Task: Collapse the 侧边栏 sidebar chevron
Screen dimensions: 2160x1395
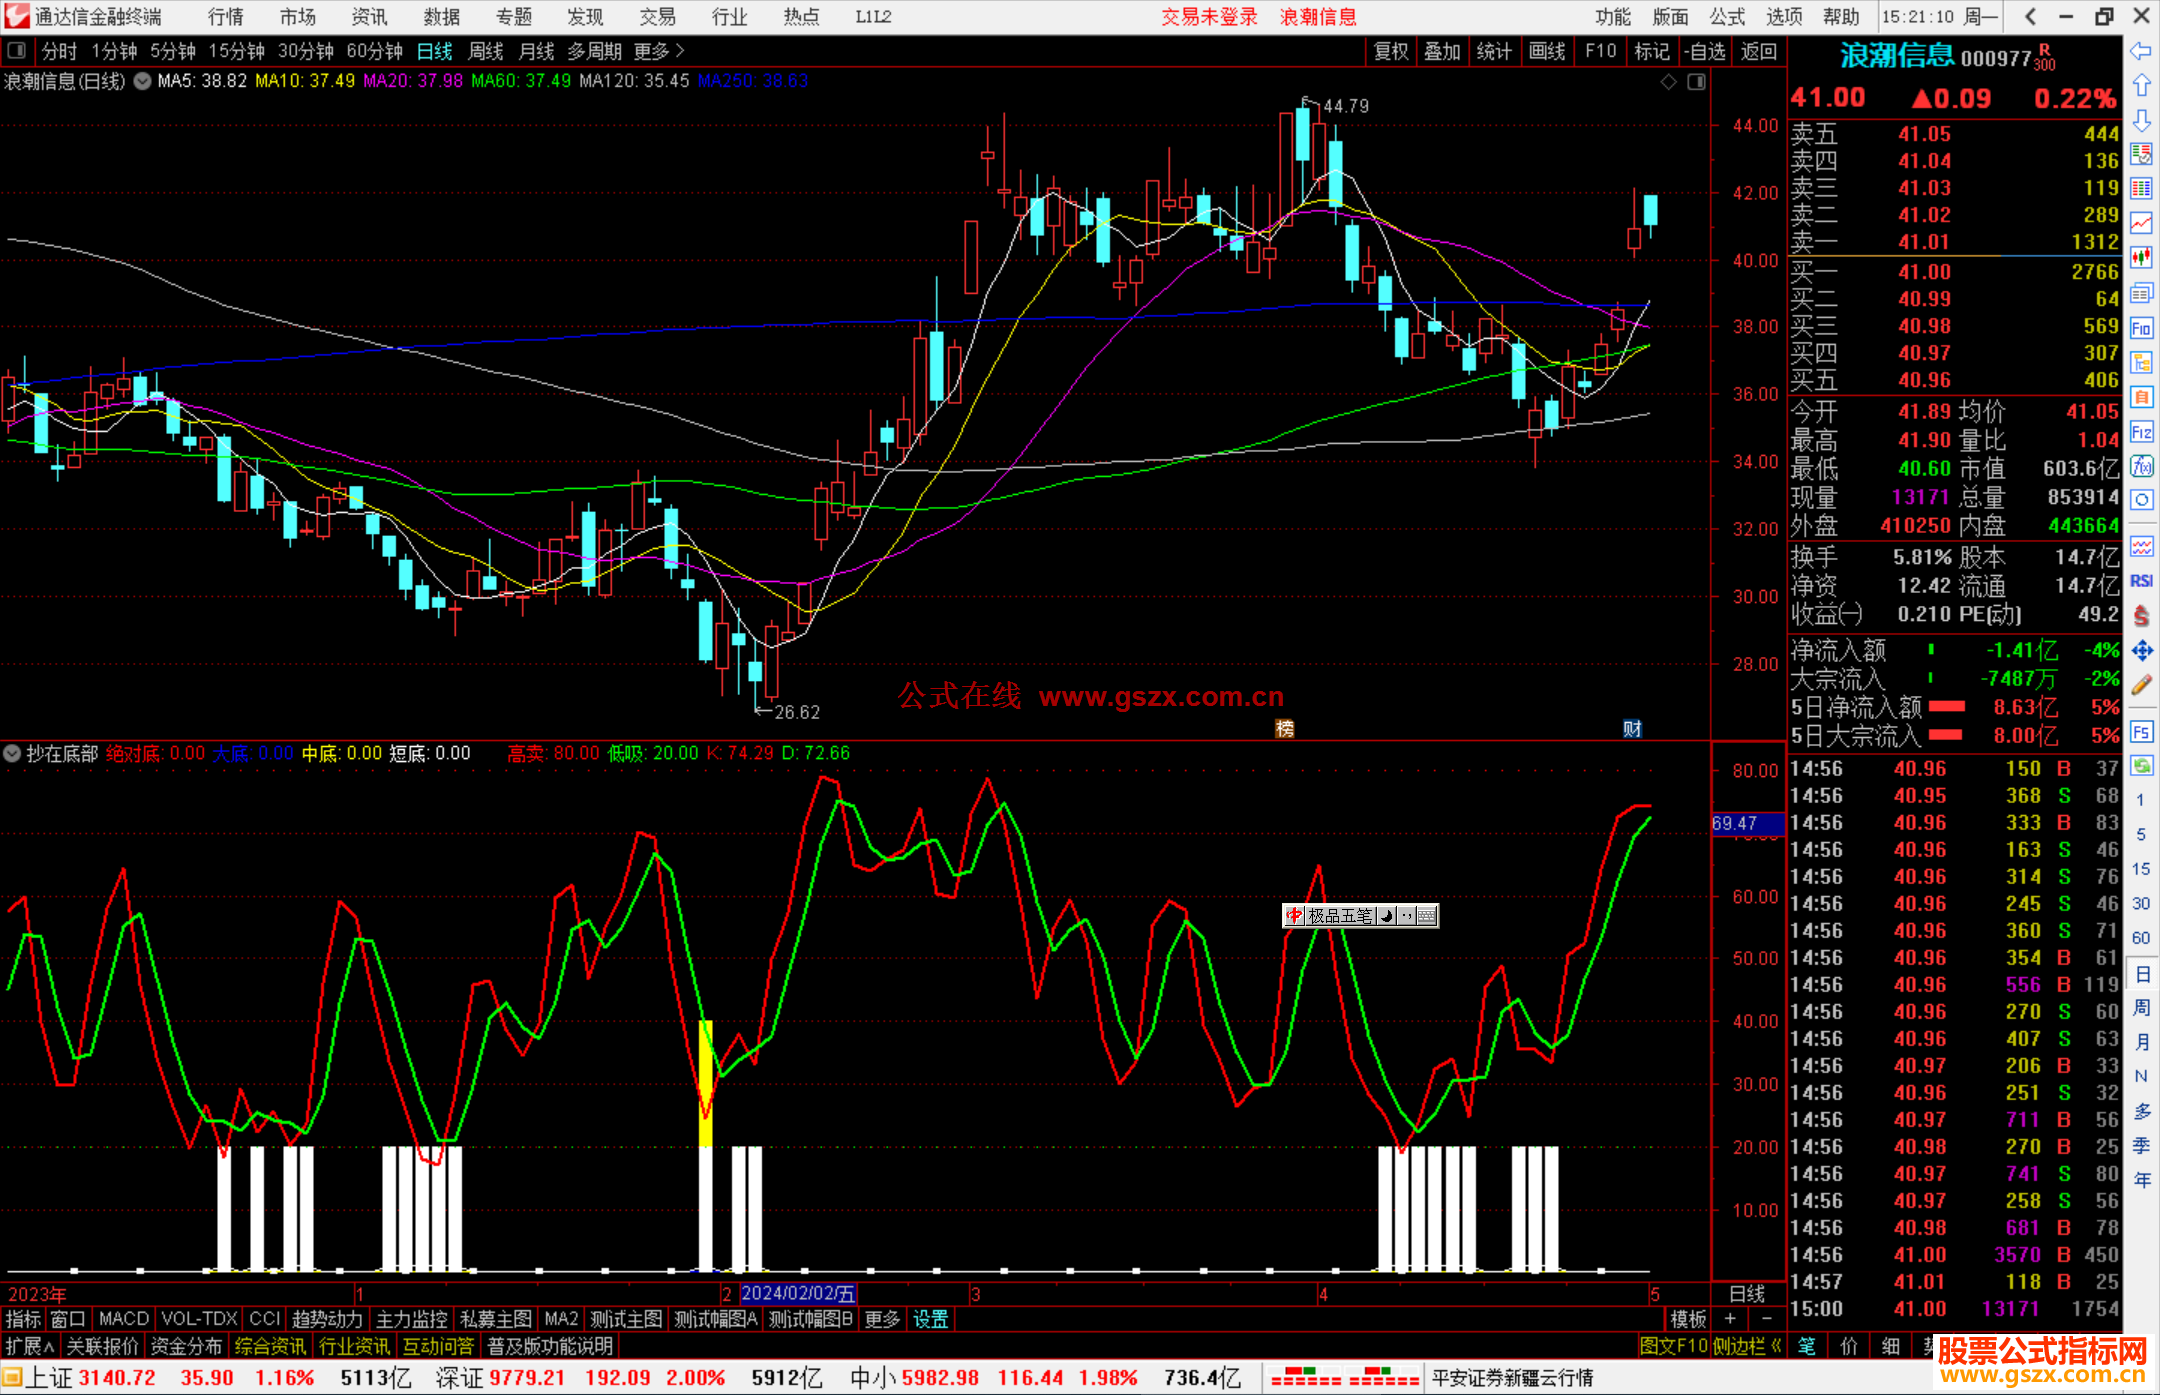Action: pos(1776,1346)
